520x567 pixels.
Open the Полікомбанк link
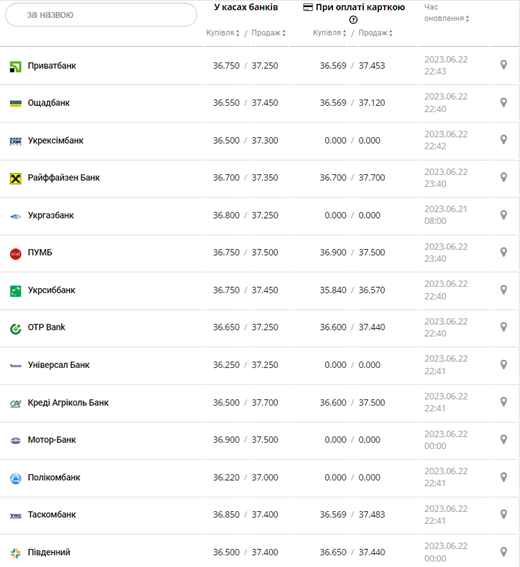54,477
